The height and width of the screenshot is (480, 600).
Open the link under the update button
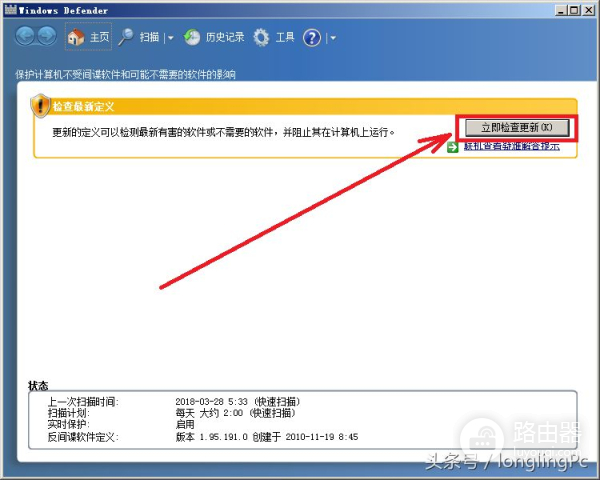click(512, 146)
